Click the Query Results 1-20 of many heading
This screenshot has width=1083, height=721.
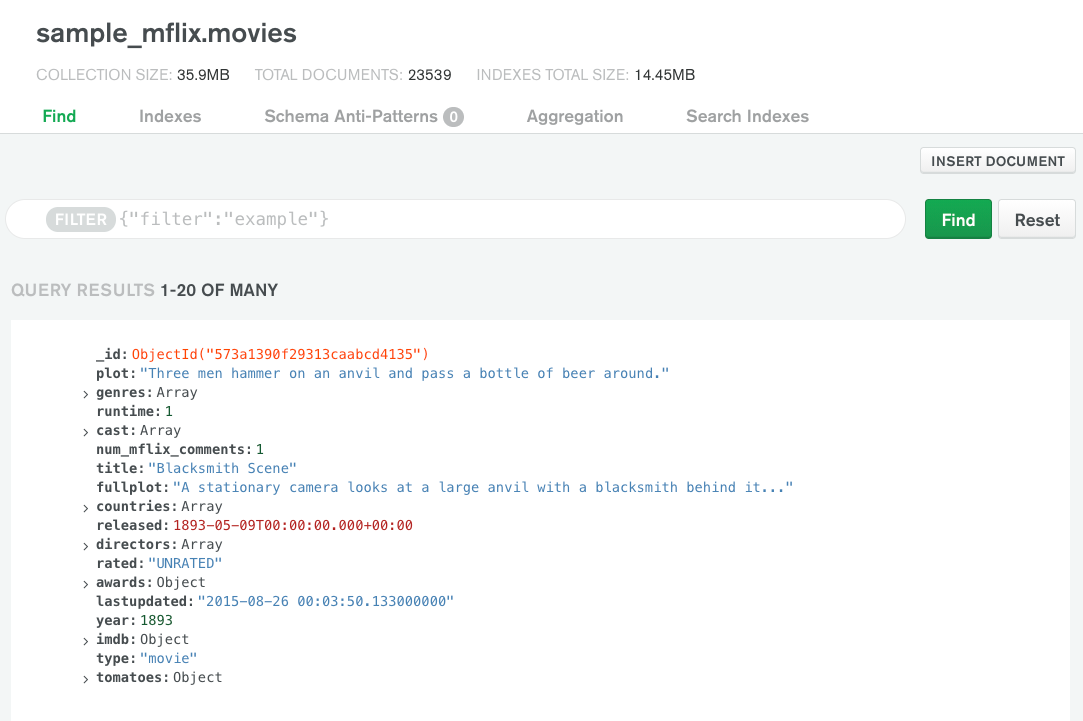point(144,290)
